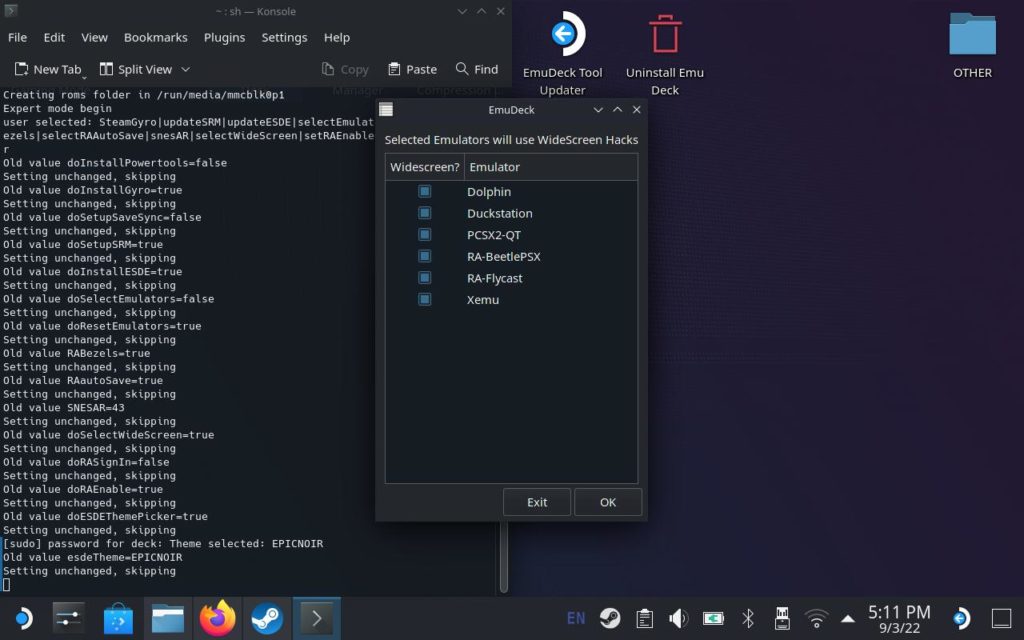The image size is (1024, 640).
Task: Toggle the Xemu widescreen checkbox
Action: tap(424, 299)
